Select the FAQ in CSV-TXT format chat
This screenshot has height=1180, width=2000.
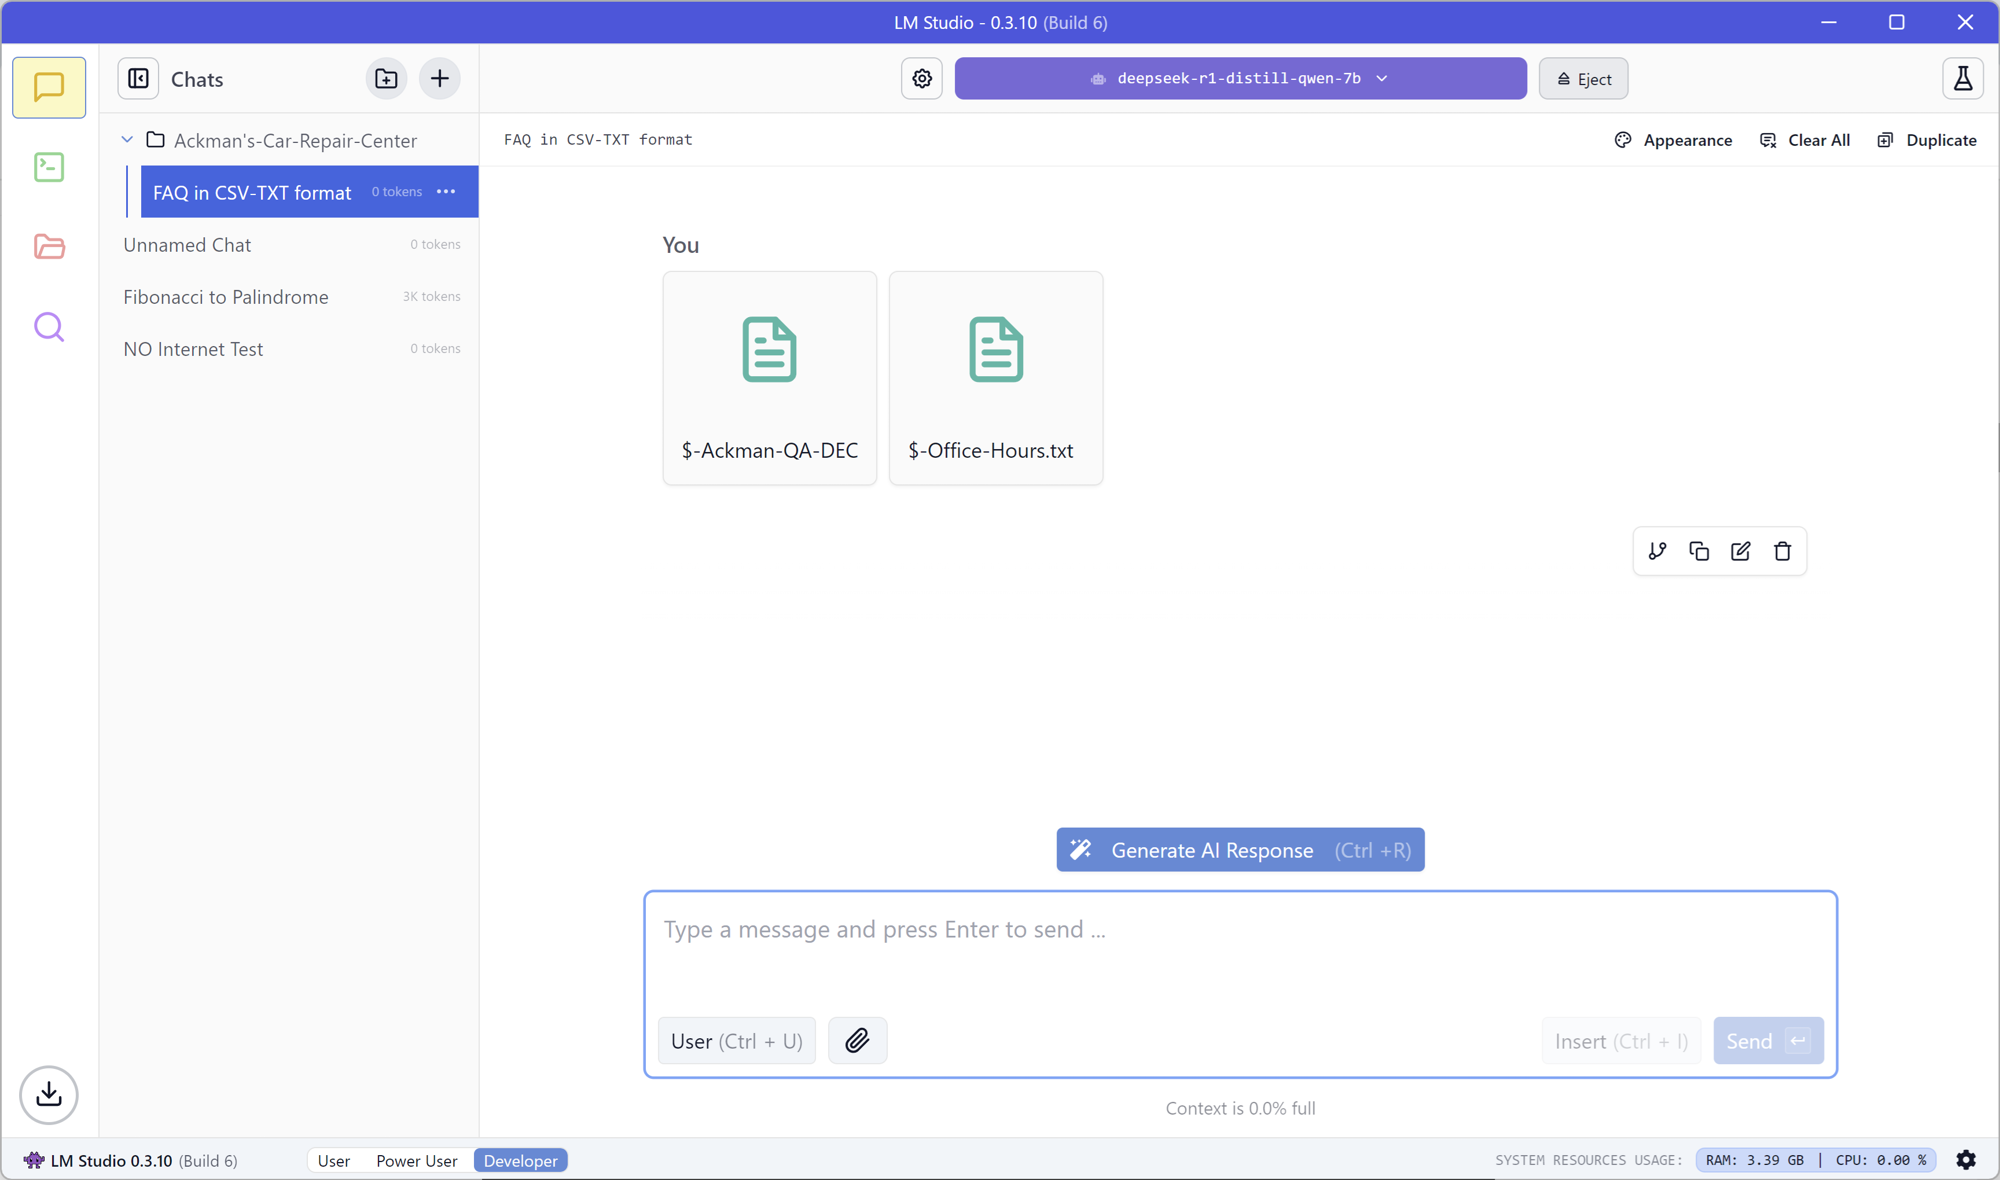point(309,192)
